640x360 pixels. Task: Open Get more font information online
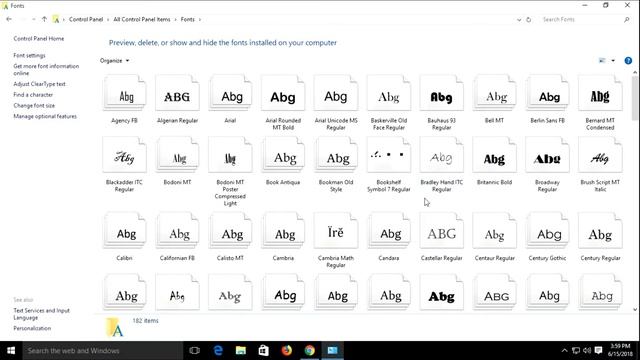click(x=46, y=69)
